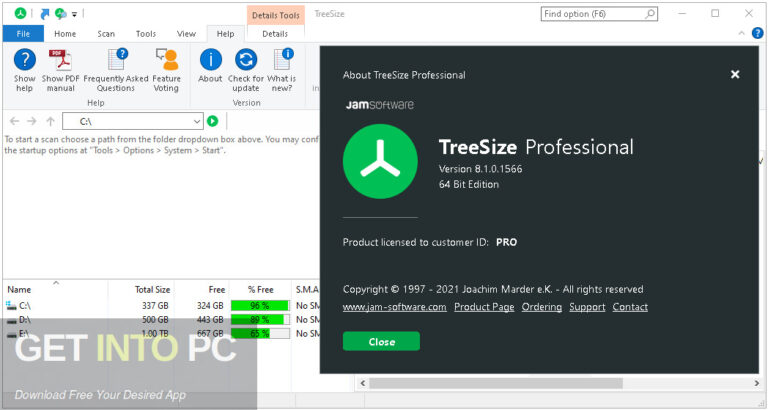Open the Contact link

click(x=630, y=307)
